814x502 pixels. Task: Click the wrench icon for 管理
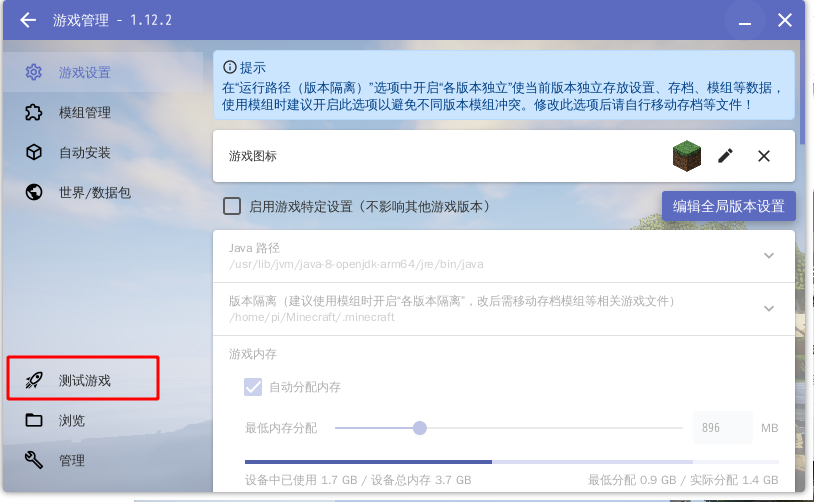point(34,460)
